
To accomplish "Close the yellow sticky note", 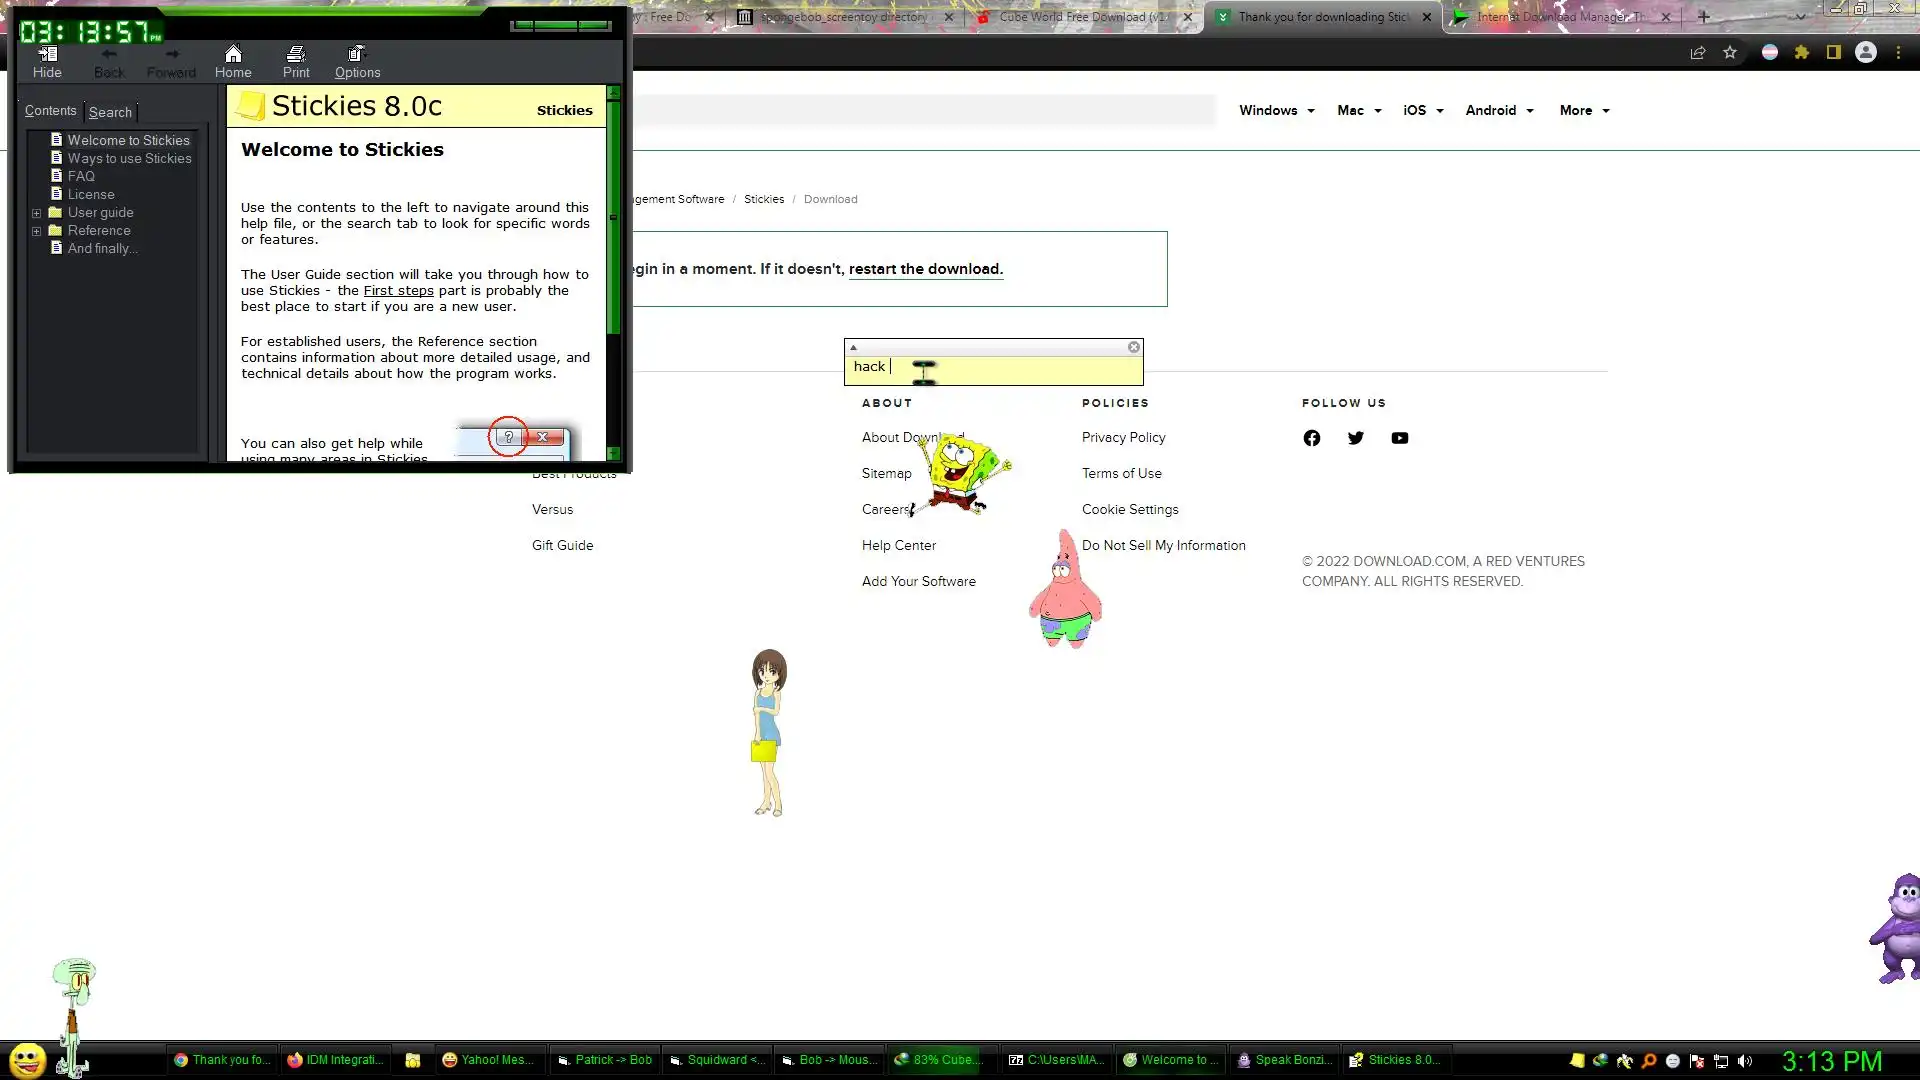I will 1133,347.
